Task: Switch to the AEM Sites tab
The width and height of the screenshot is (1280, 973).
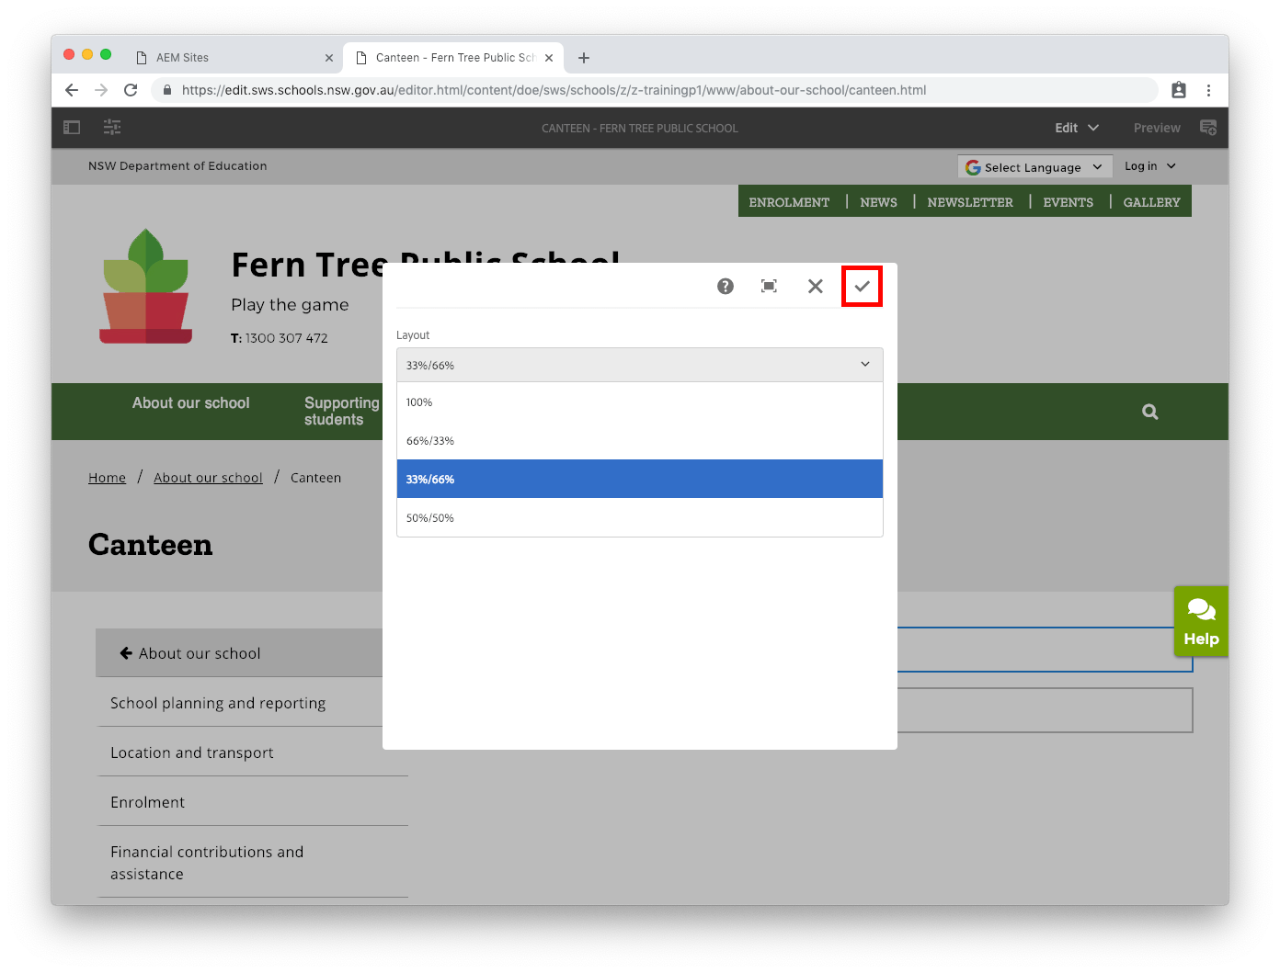Action: (233, 58)
